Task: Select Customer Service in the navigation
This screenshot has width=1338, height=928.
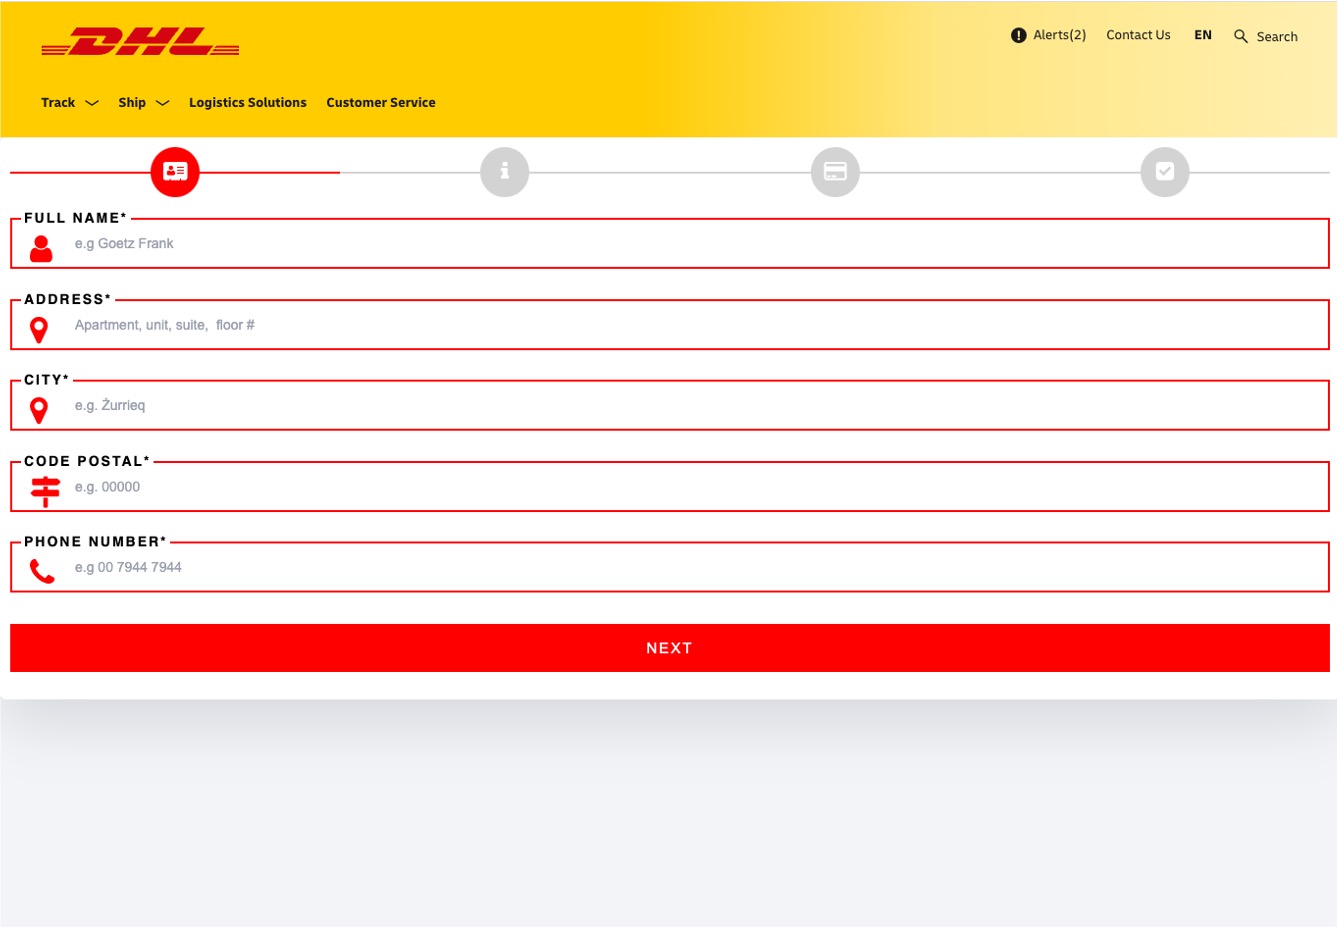Action: tap(380, 102)
